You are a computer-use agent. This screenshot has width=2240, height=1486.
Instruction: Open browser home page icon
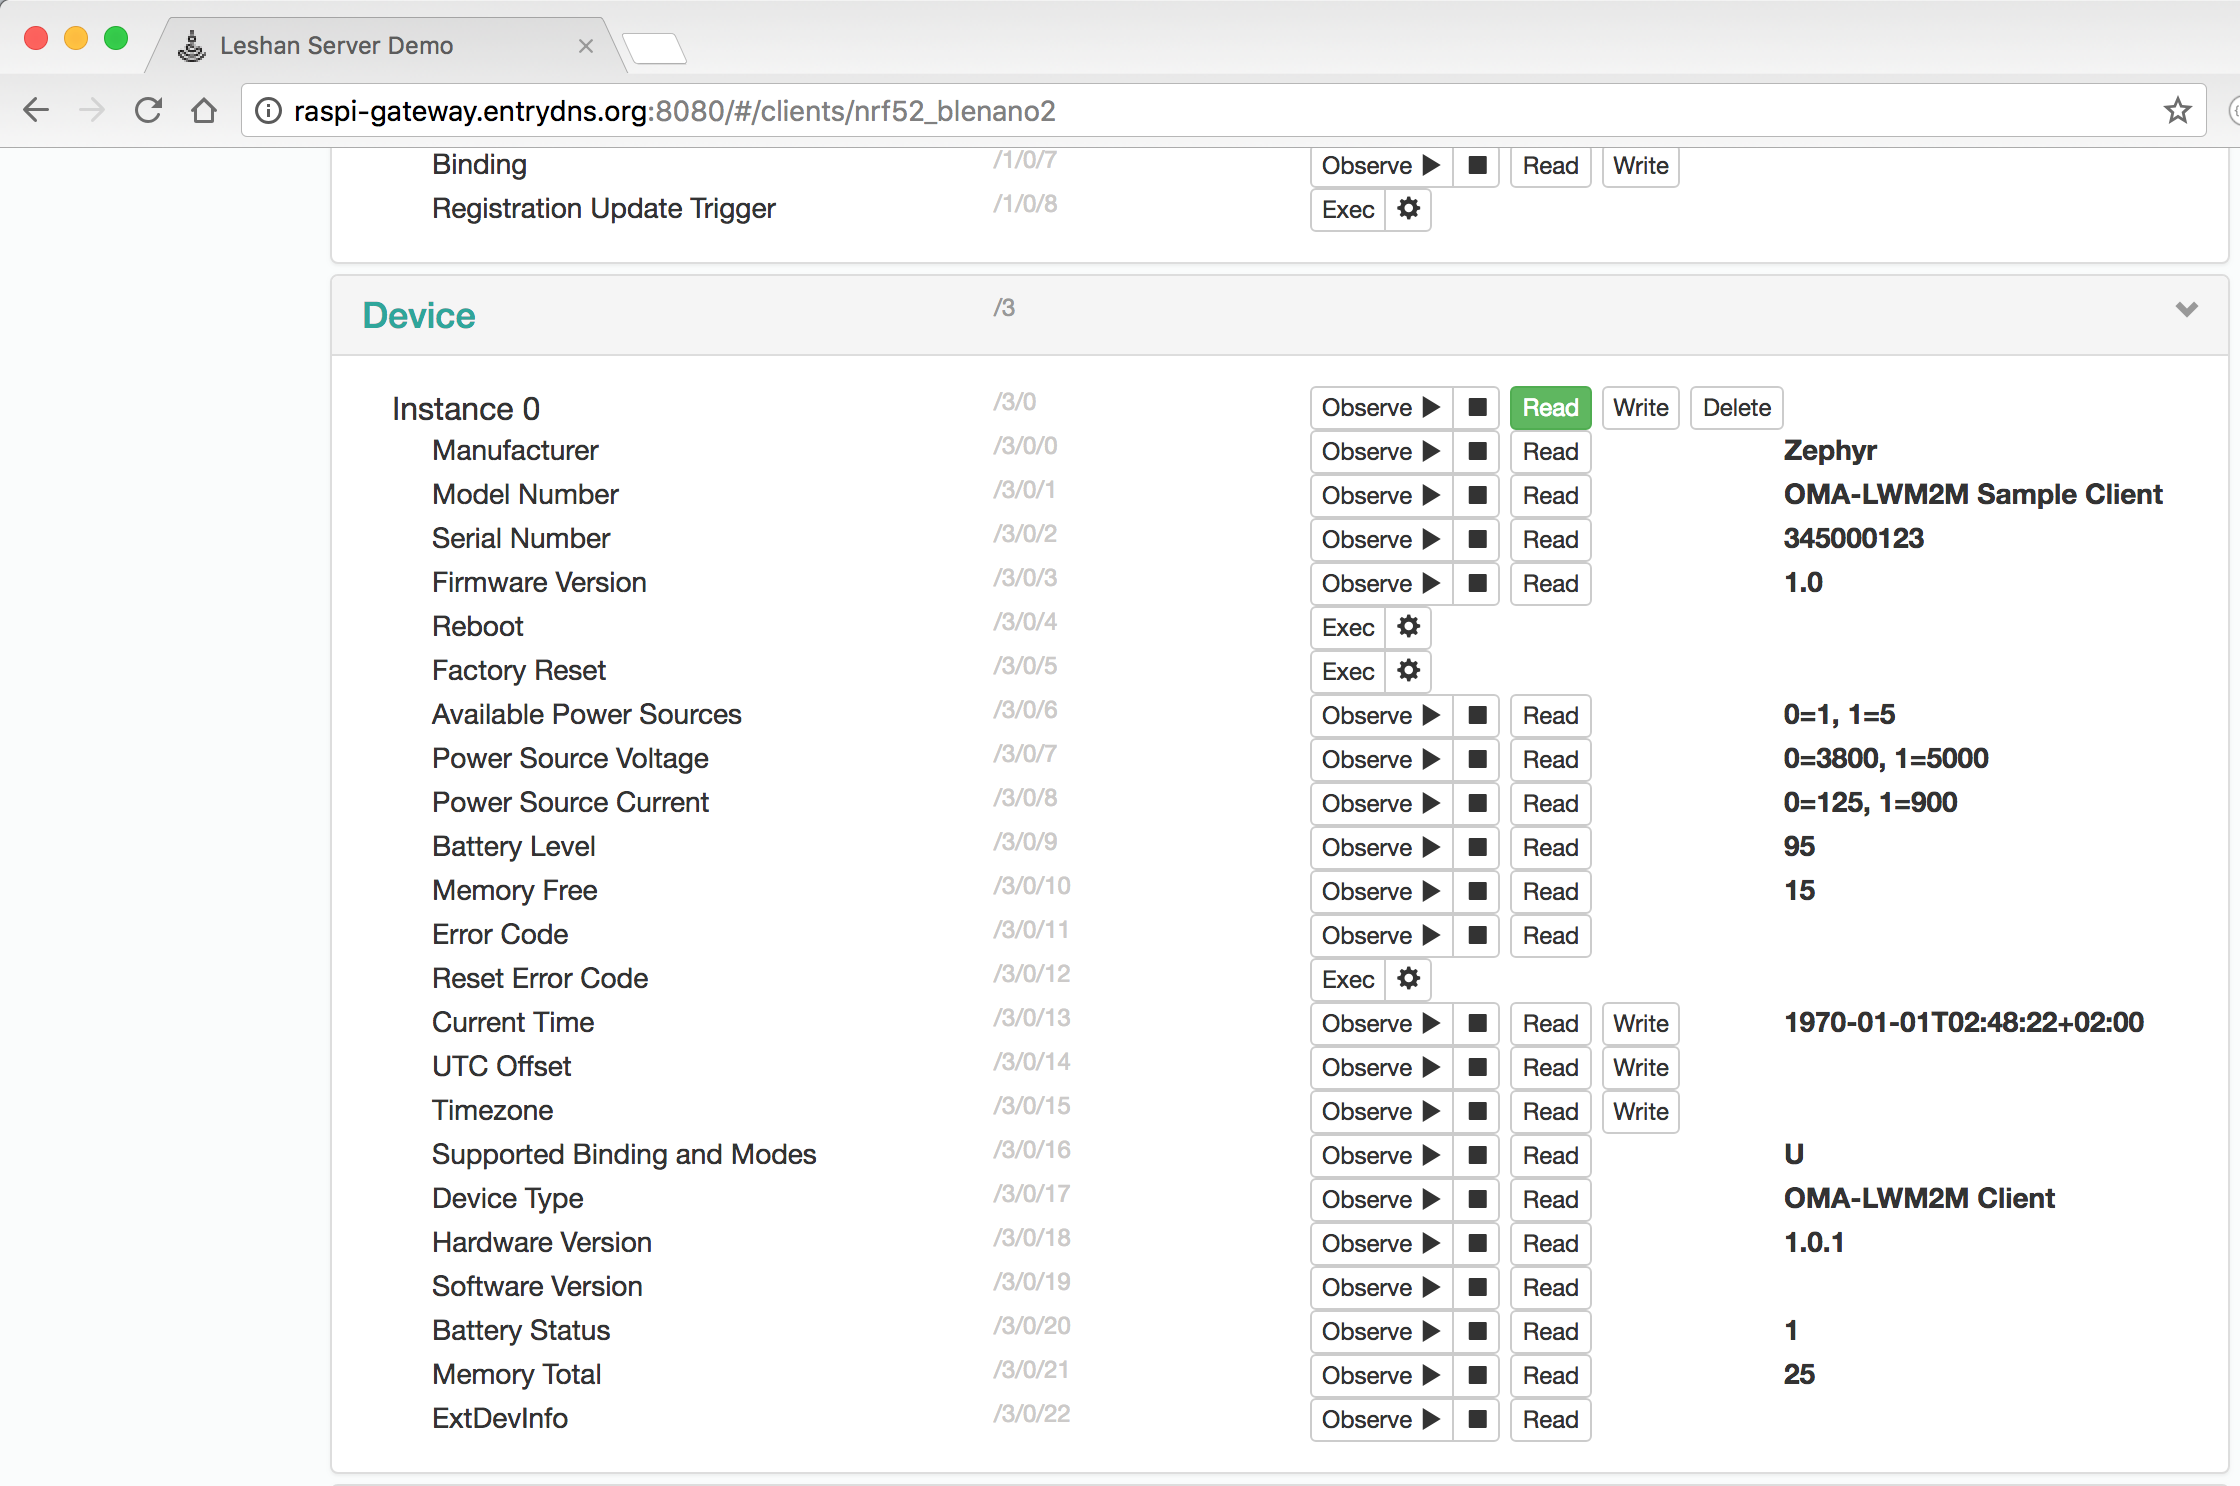tap(204, 110)
